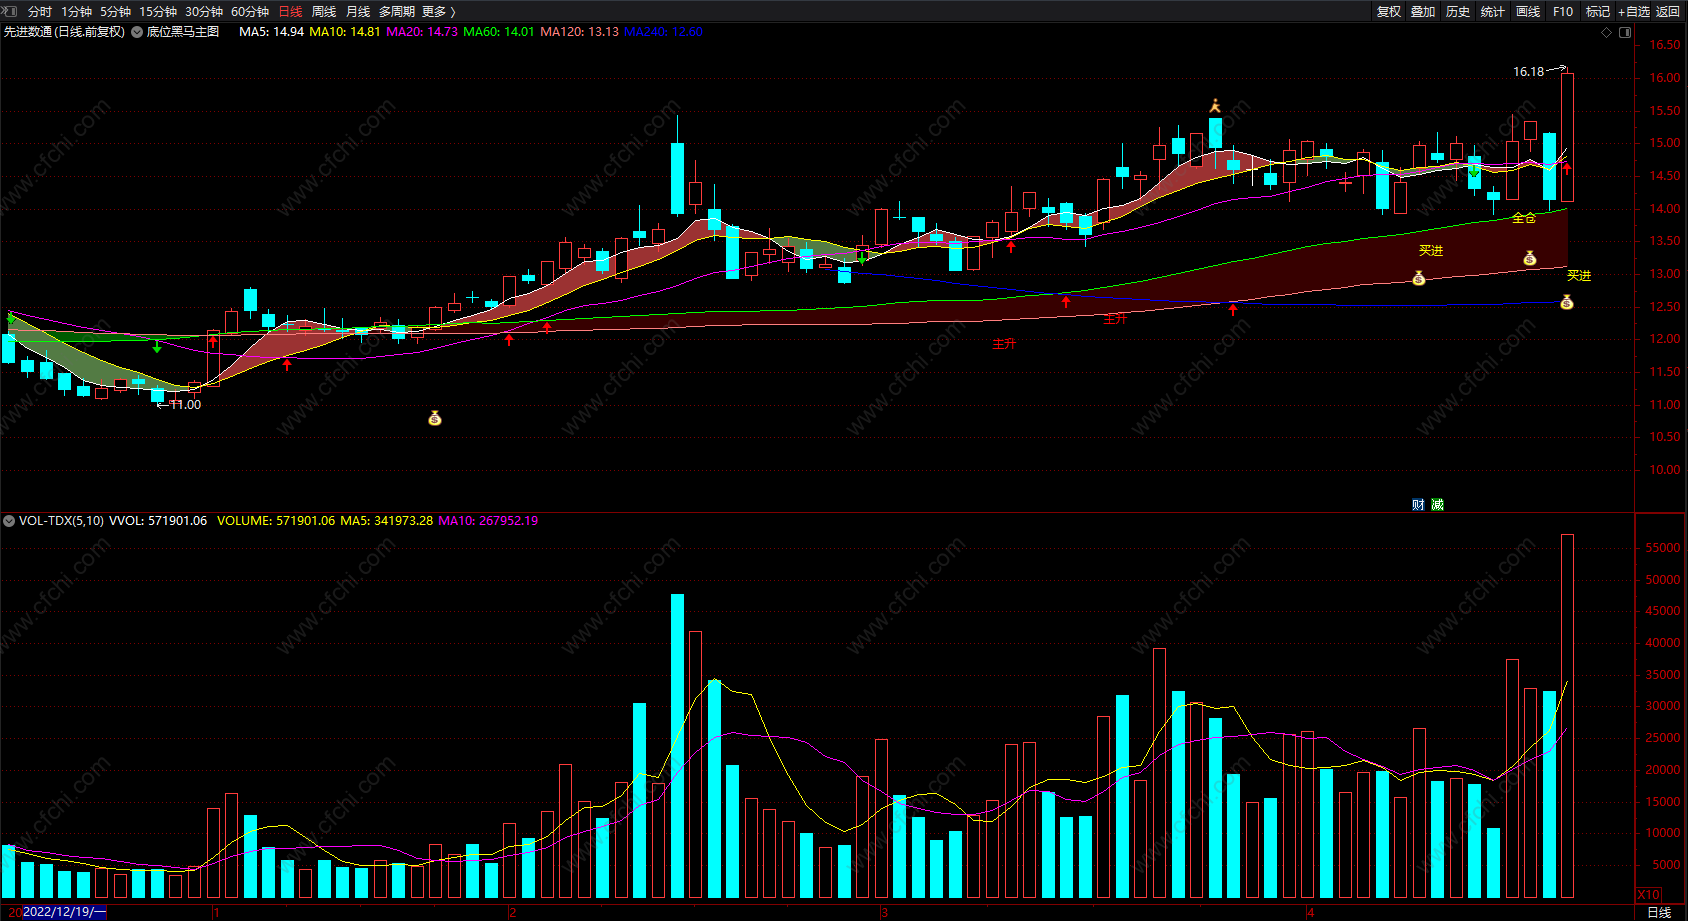
Task: Click the 返回 back button
Action: tap(1668, 12)
